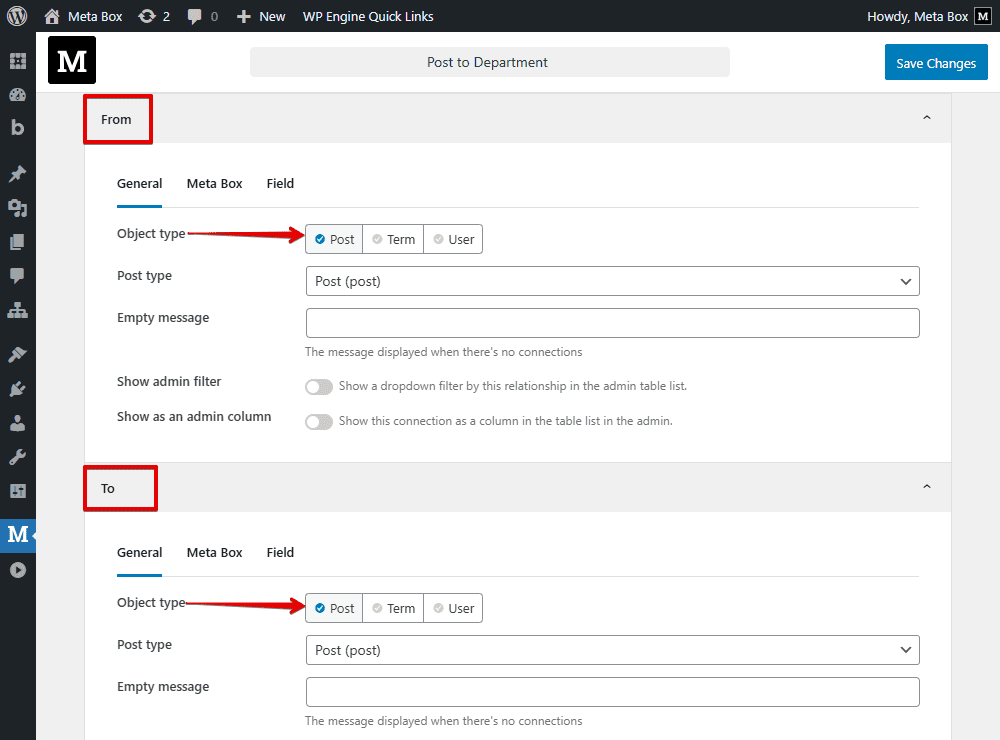Click Empty message field in From section
Image resolution: width=1000 pixels, height=740 pixels.
(x=612, y=323)
